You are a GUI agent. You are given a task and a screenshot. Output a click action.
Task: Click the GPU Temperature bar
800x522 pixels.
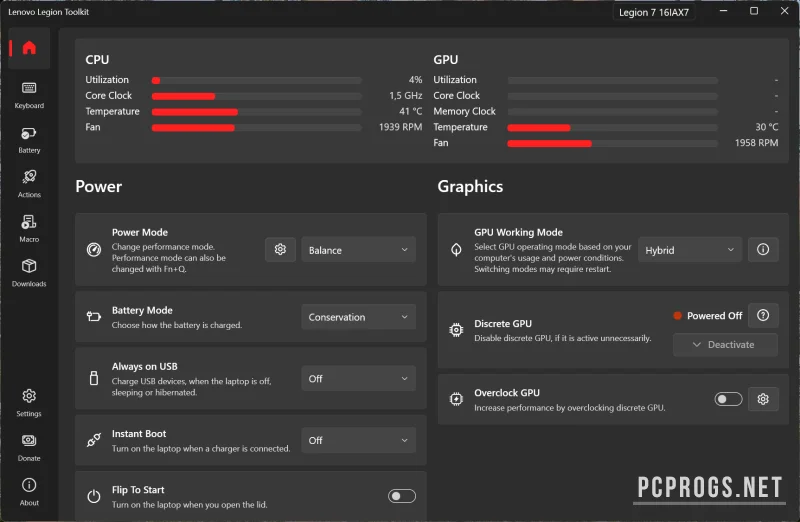(x=612, y=128)
